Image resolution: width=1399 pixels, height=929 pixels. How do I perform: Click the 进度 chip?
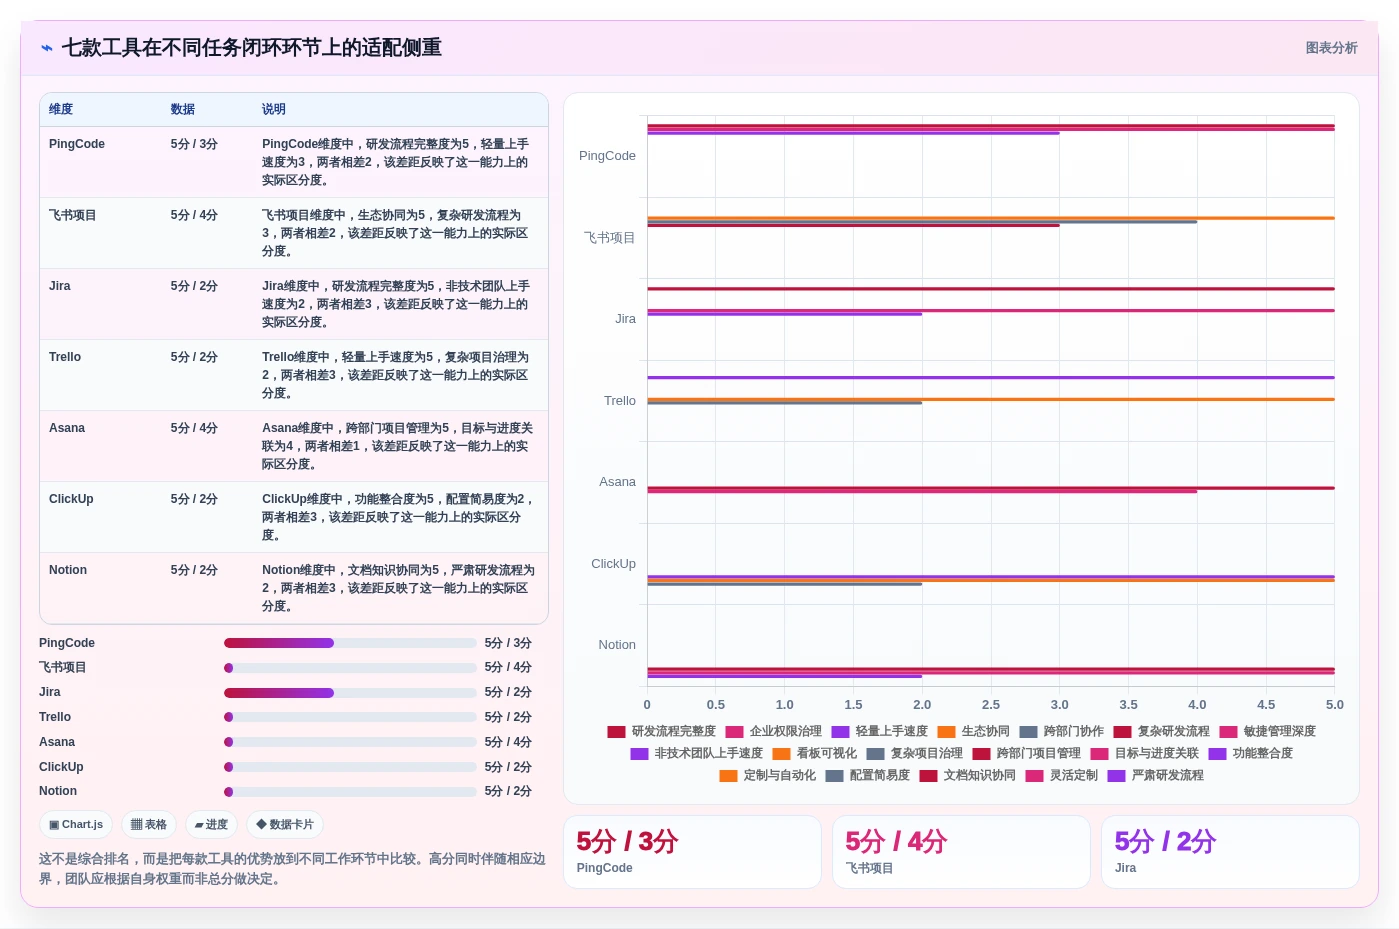click(211, 825)
